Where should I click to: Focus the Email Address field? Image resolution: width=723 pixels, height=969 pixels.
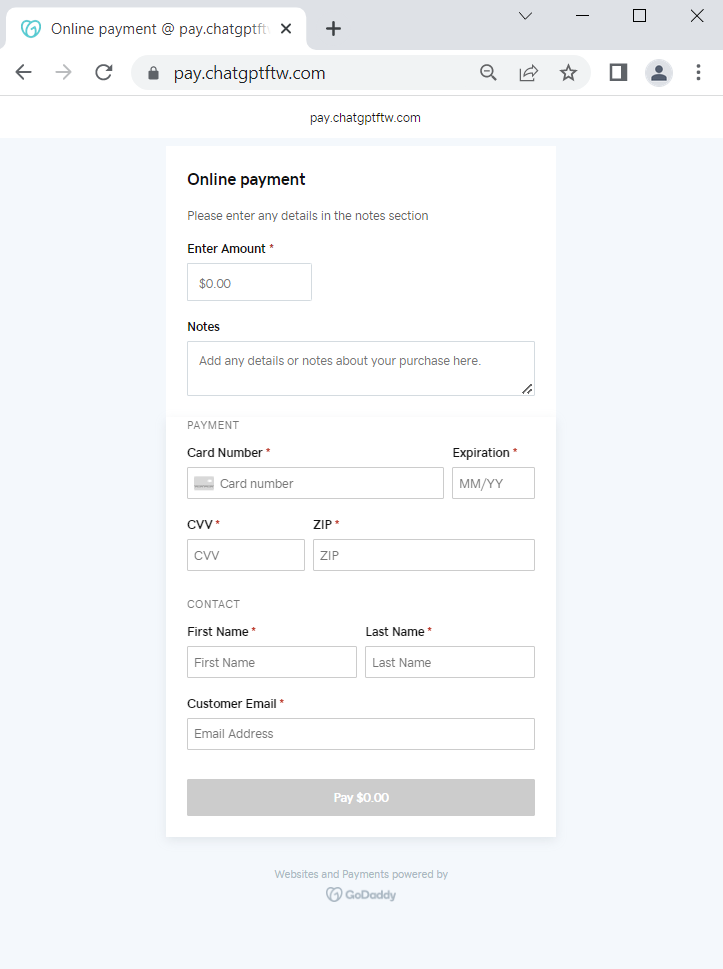(360, 734)
